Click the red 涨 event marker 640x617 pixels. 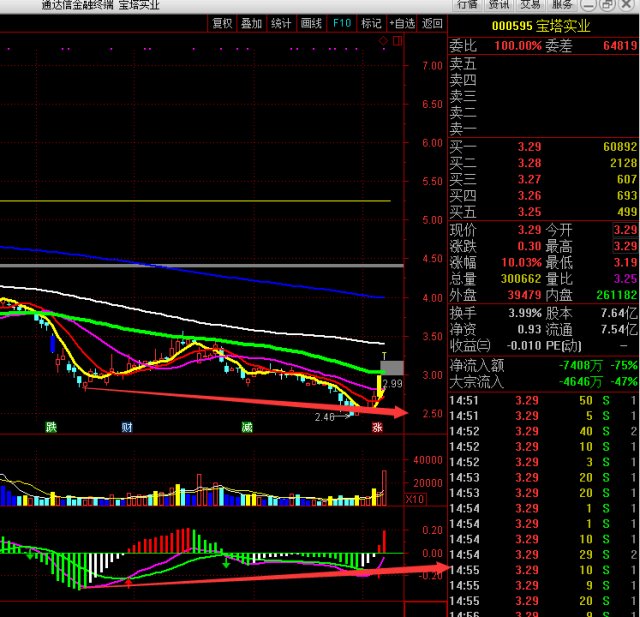(x=377, y=427)
